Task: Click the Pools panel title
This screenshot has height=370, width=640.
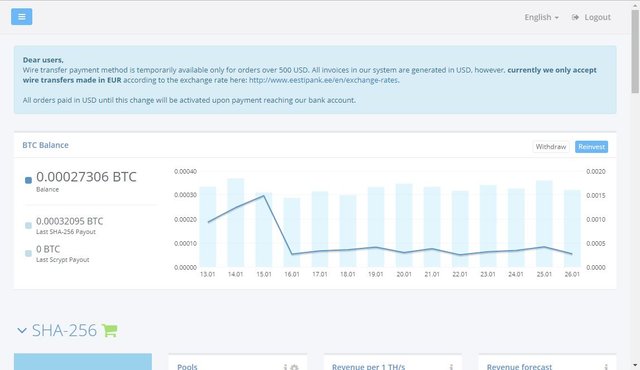Action: [187, 367]
